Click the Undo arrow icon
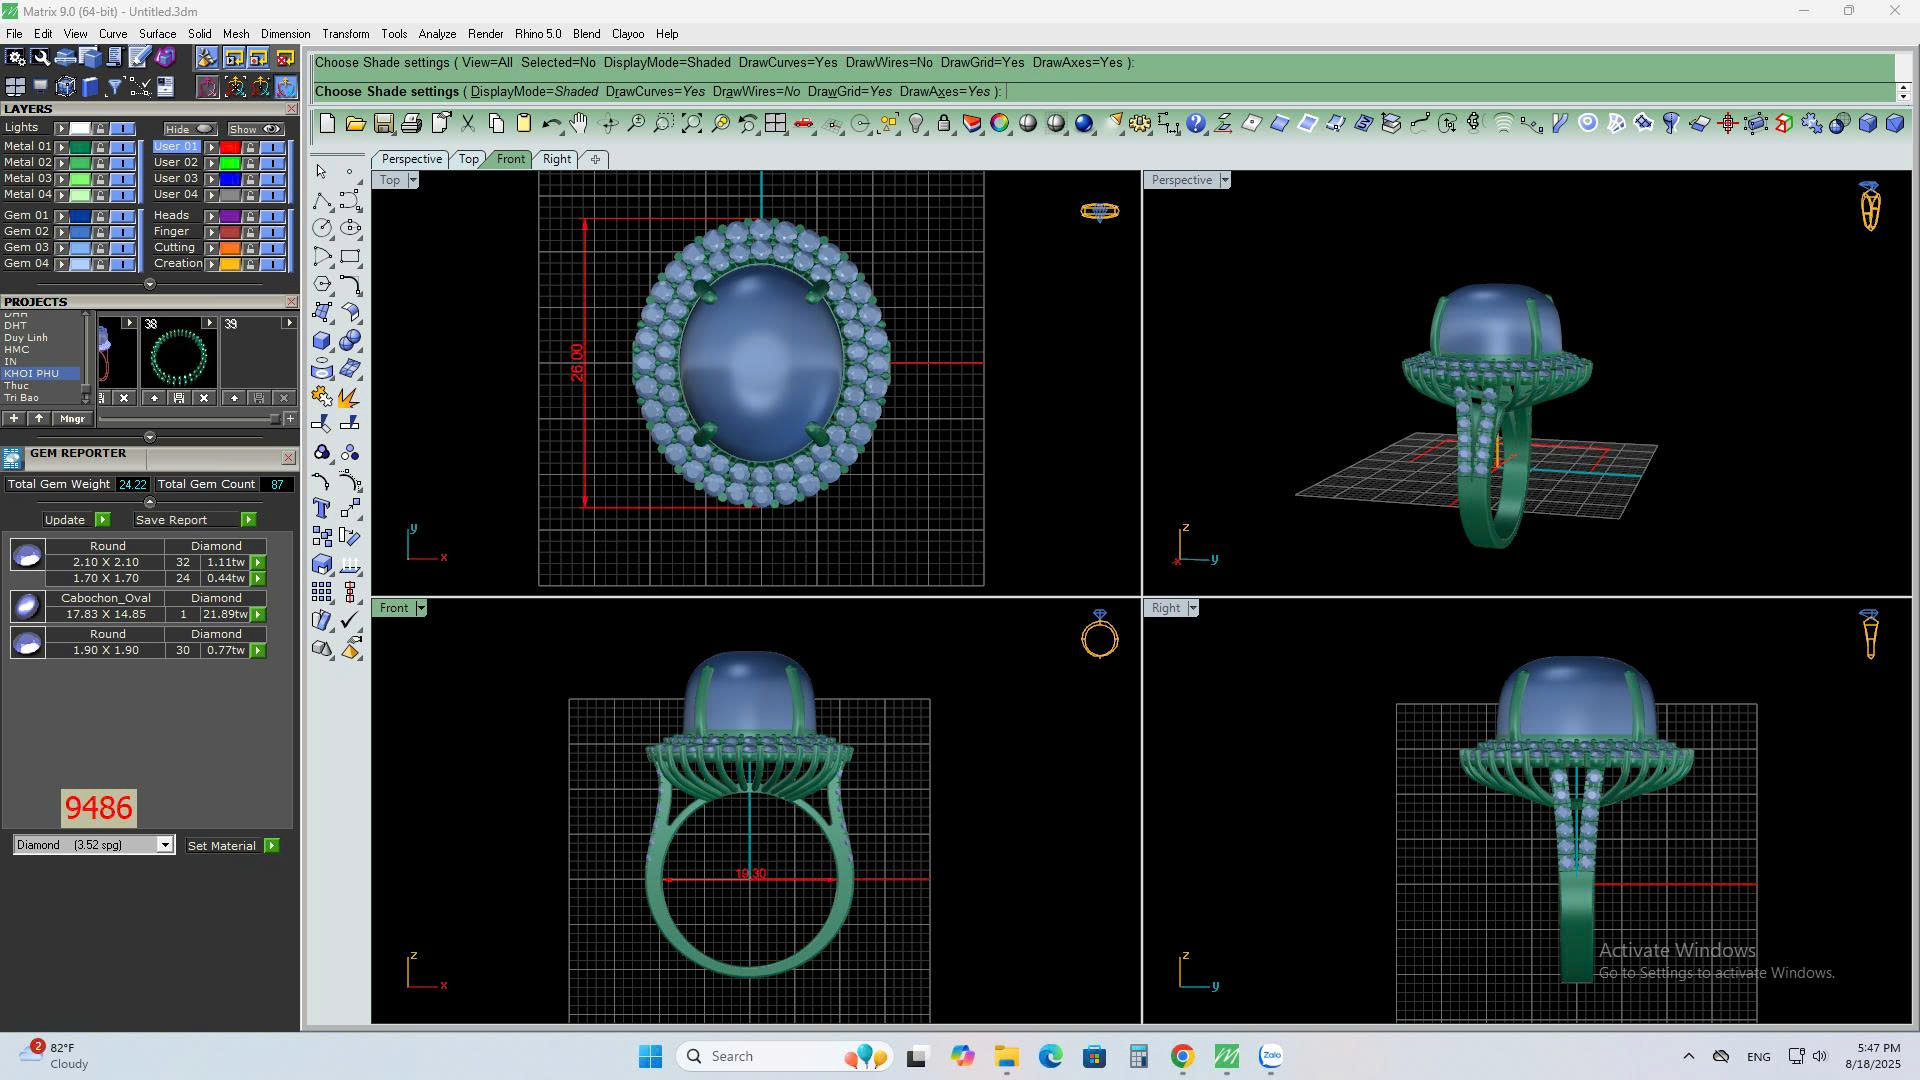Viewport: 1920px width, 1080px height. [551, 123]
